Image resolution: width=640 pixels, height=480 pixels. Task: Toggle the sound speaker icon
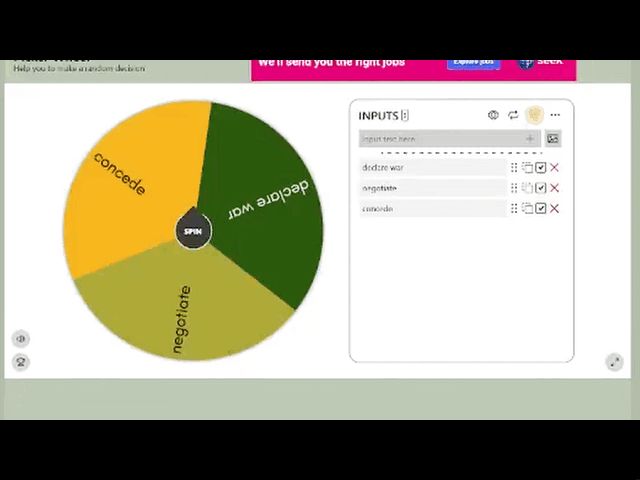point(21,339)
